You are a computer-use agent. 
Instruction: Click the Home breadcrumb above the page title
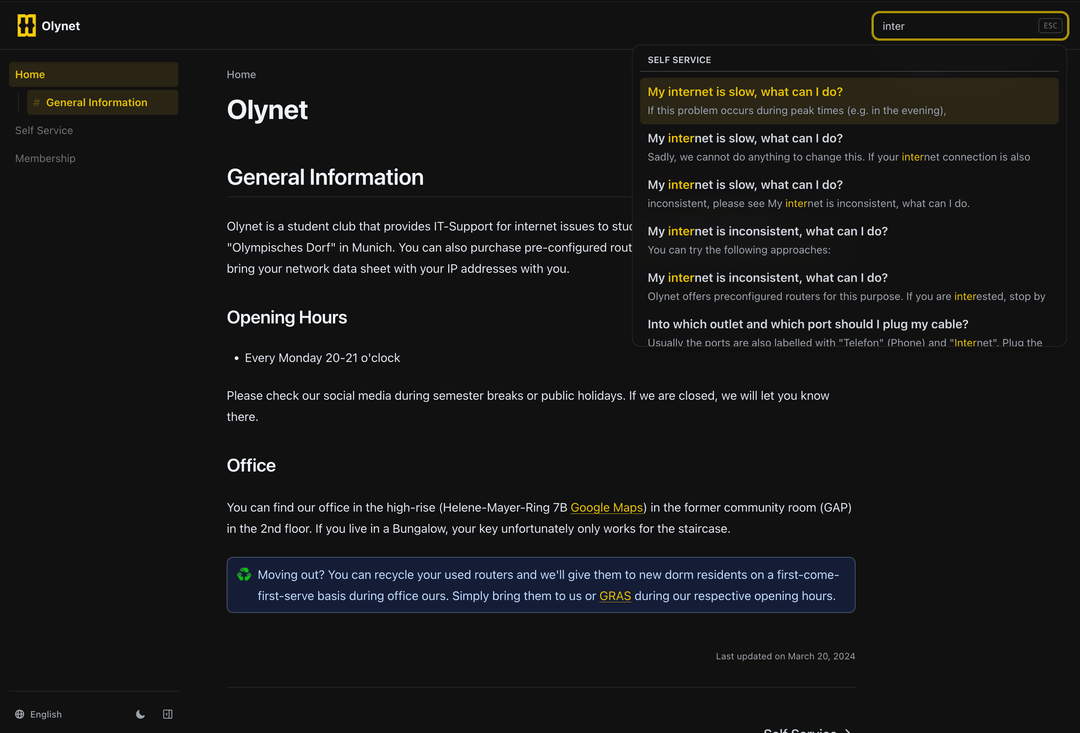[241, 74]
